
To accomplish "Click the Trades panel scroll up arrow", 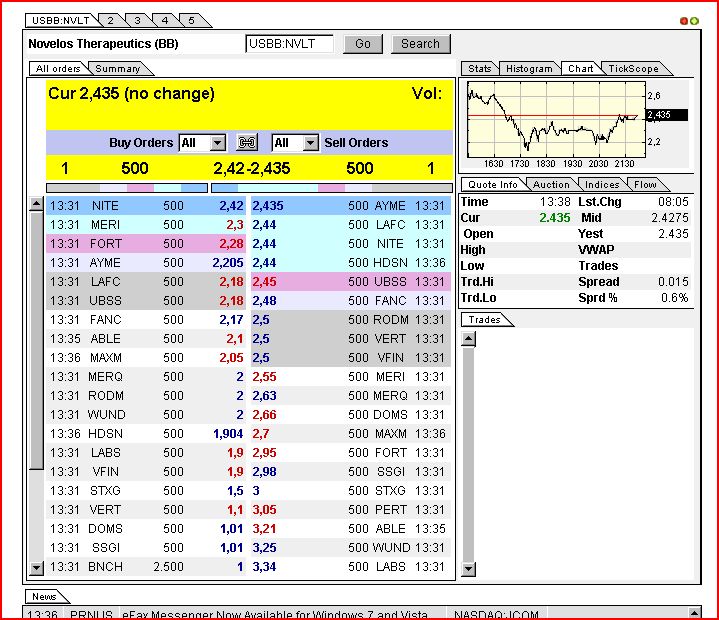I will 467,339.
